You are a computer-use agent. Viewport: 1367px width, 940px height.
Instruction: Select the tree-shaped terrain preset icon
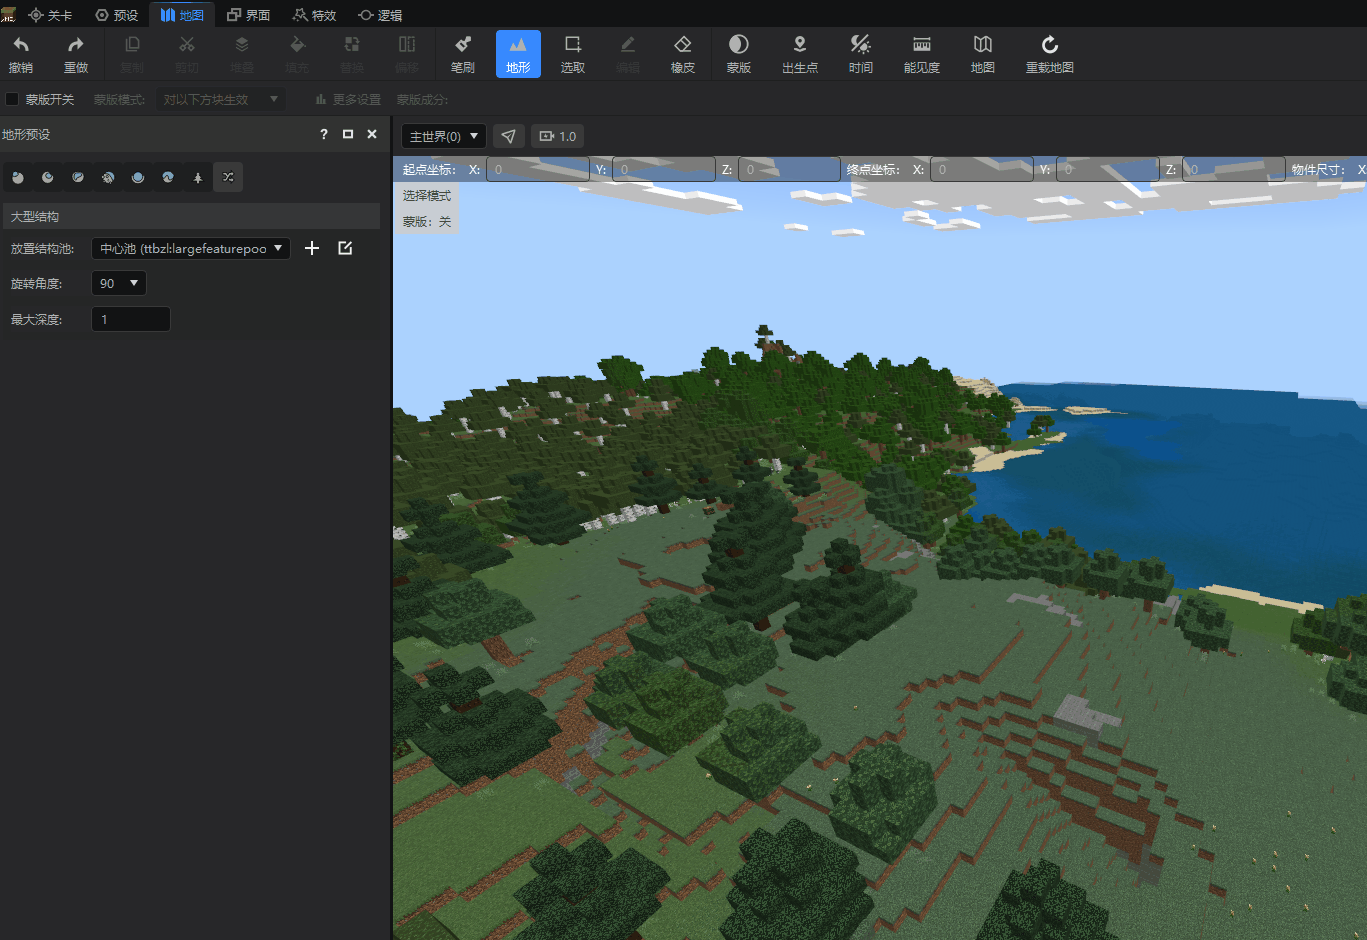pyautogui.click(x=198, y=177)
